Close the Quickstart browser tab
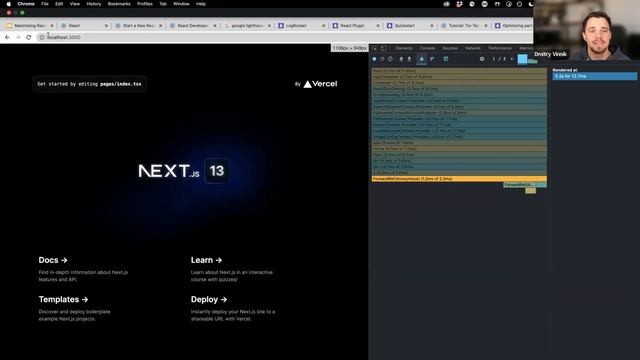The image size is (640, 360). pos(432,26)
